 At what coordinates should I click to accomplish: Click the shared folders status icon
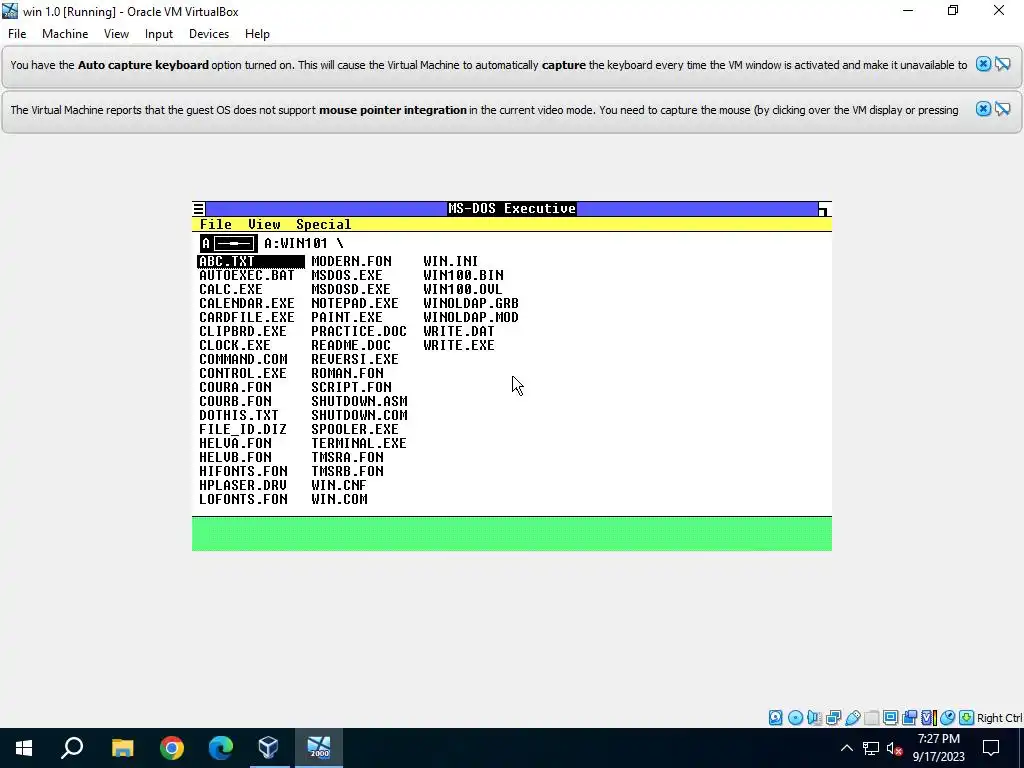click(x=871, y=718)
